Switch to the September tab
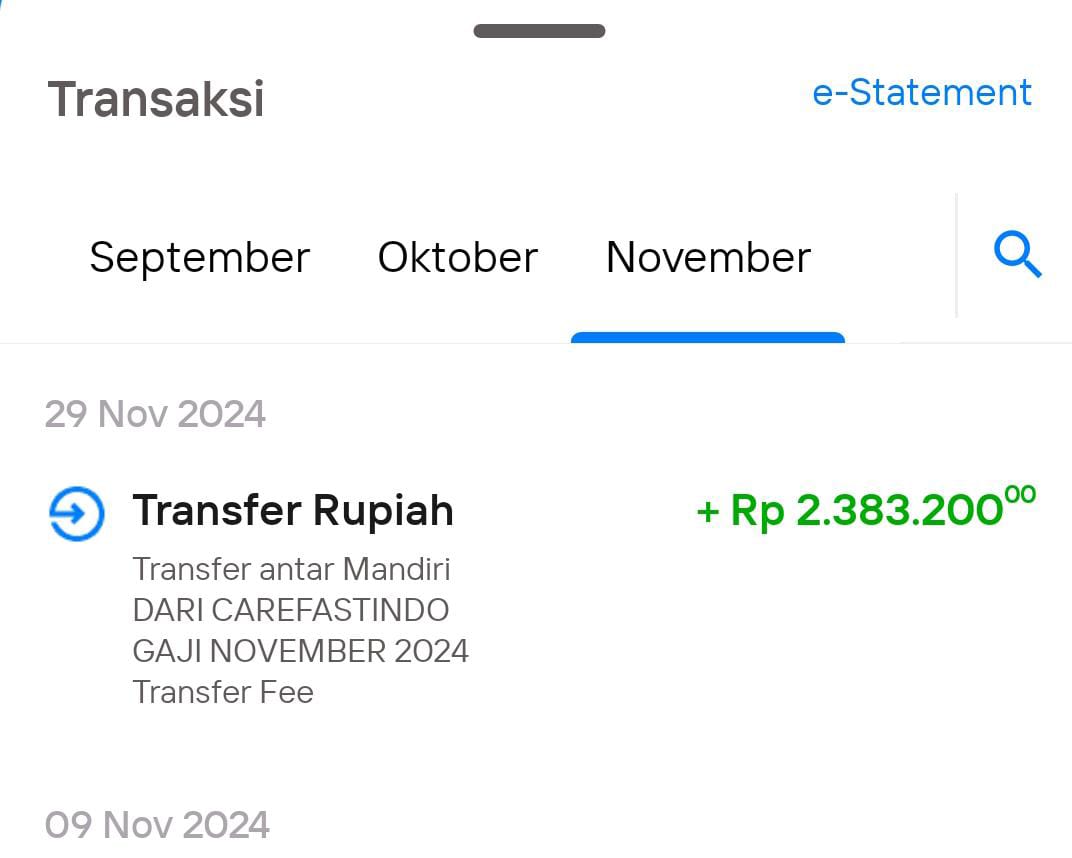Screen dimensions: 1072x858 pyautogui.click(x=200, y=258)
